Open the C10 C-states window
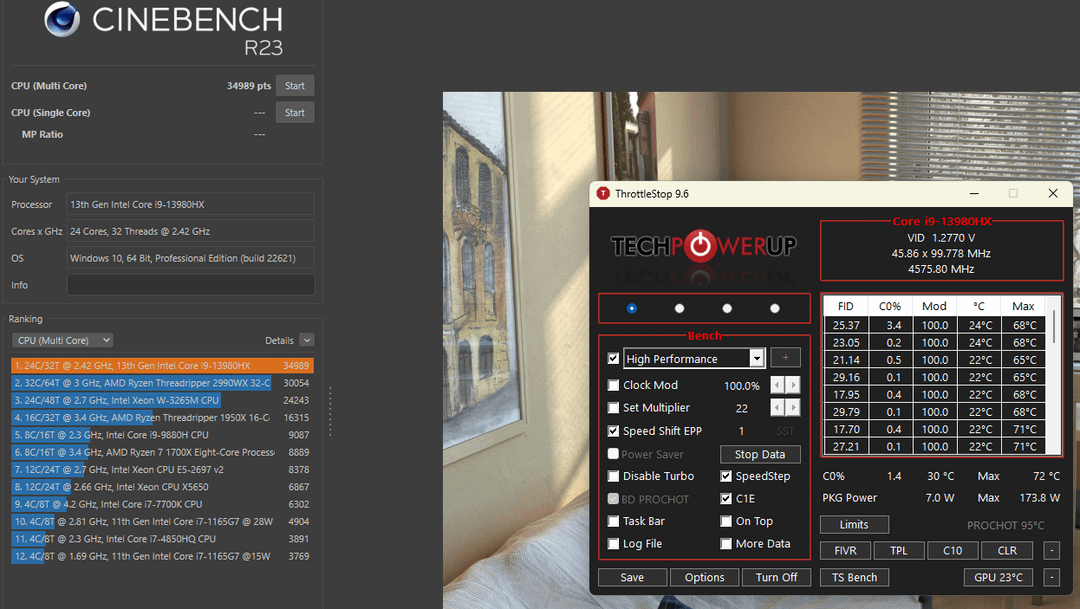1080x609 pixels. pos(953,551)
